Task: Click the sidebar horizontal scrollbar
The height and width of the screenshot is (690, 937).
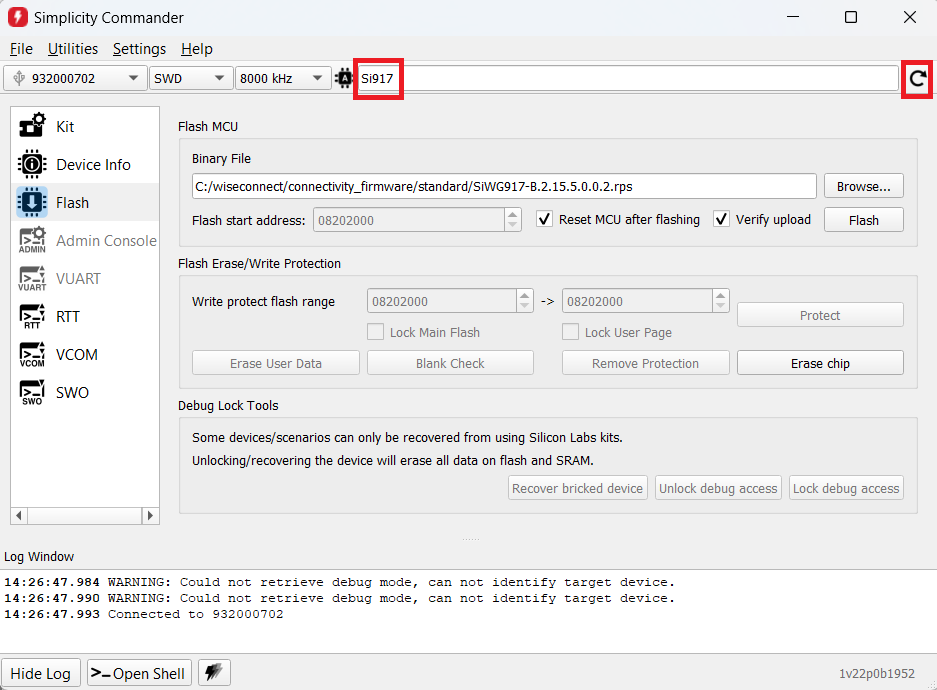Action: [85, 516]
